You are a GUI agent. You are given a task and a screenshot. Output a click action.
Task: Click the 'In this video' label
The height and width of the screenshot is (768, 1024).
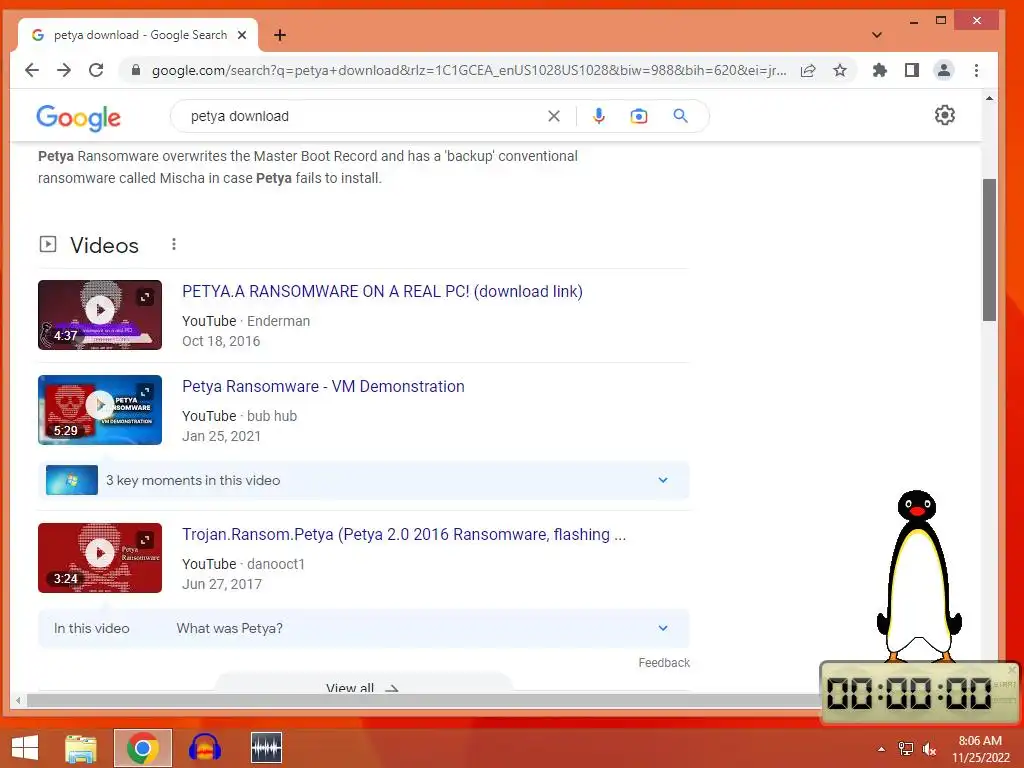[91, 628]
